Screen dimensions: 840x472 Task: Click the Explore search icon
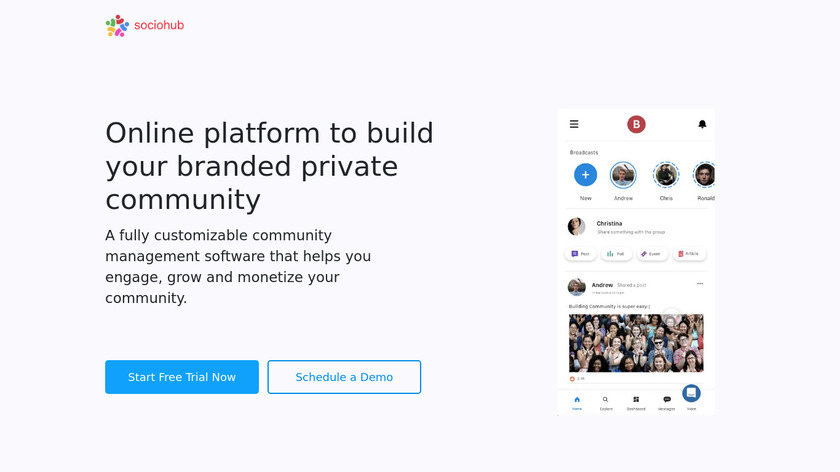click(606, 400)
